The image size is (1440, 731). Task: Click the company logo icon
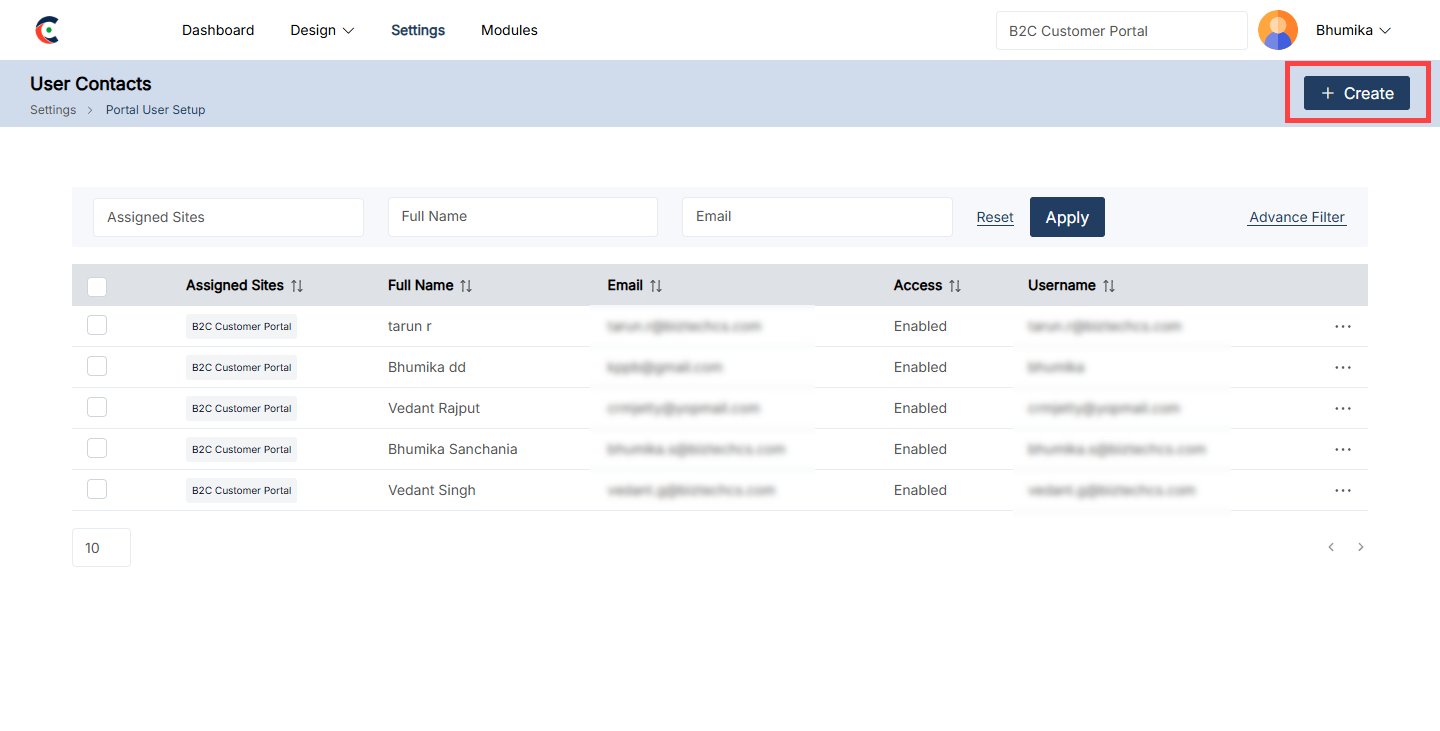coord(47,30)
